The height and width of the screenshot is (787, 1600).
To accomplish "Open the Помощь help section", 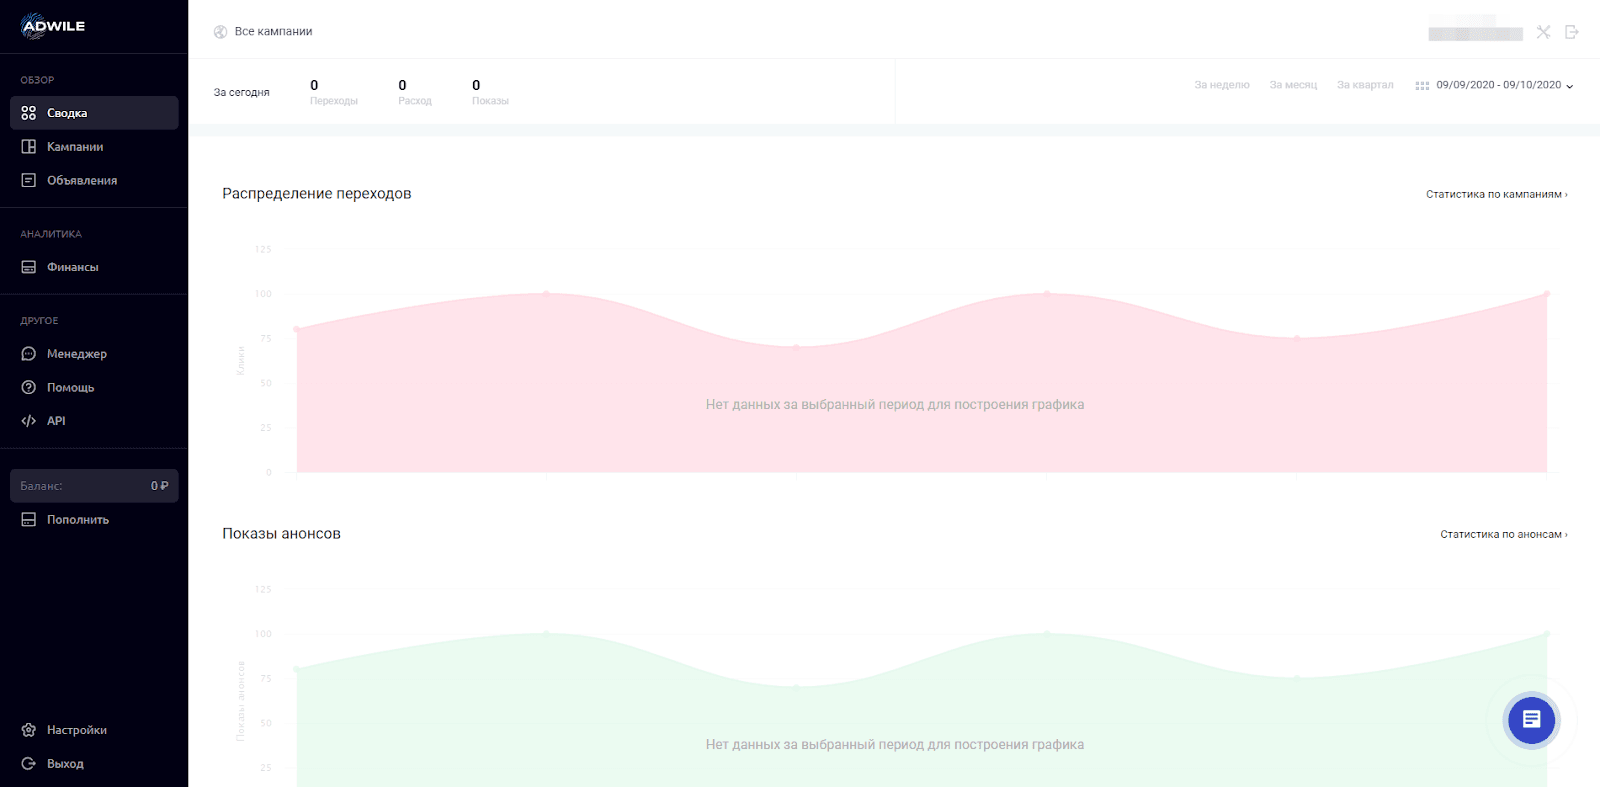I will coord(70,388).
